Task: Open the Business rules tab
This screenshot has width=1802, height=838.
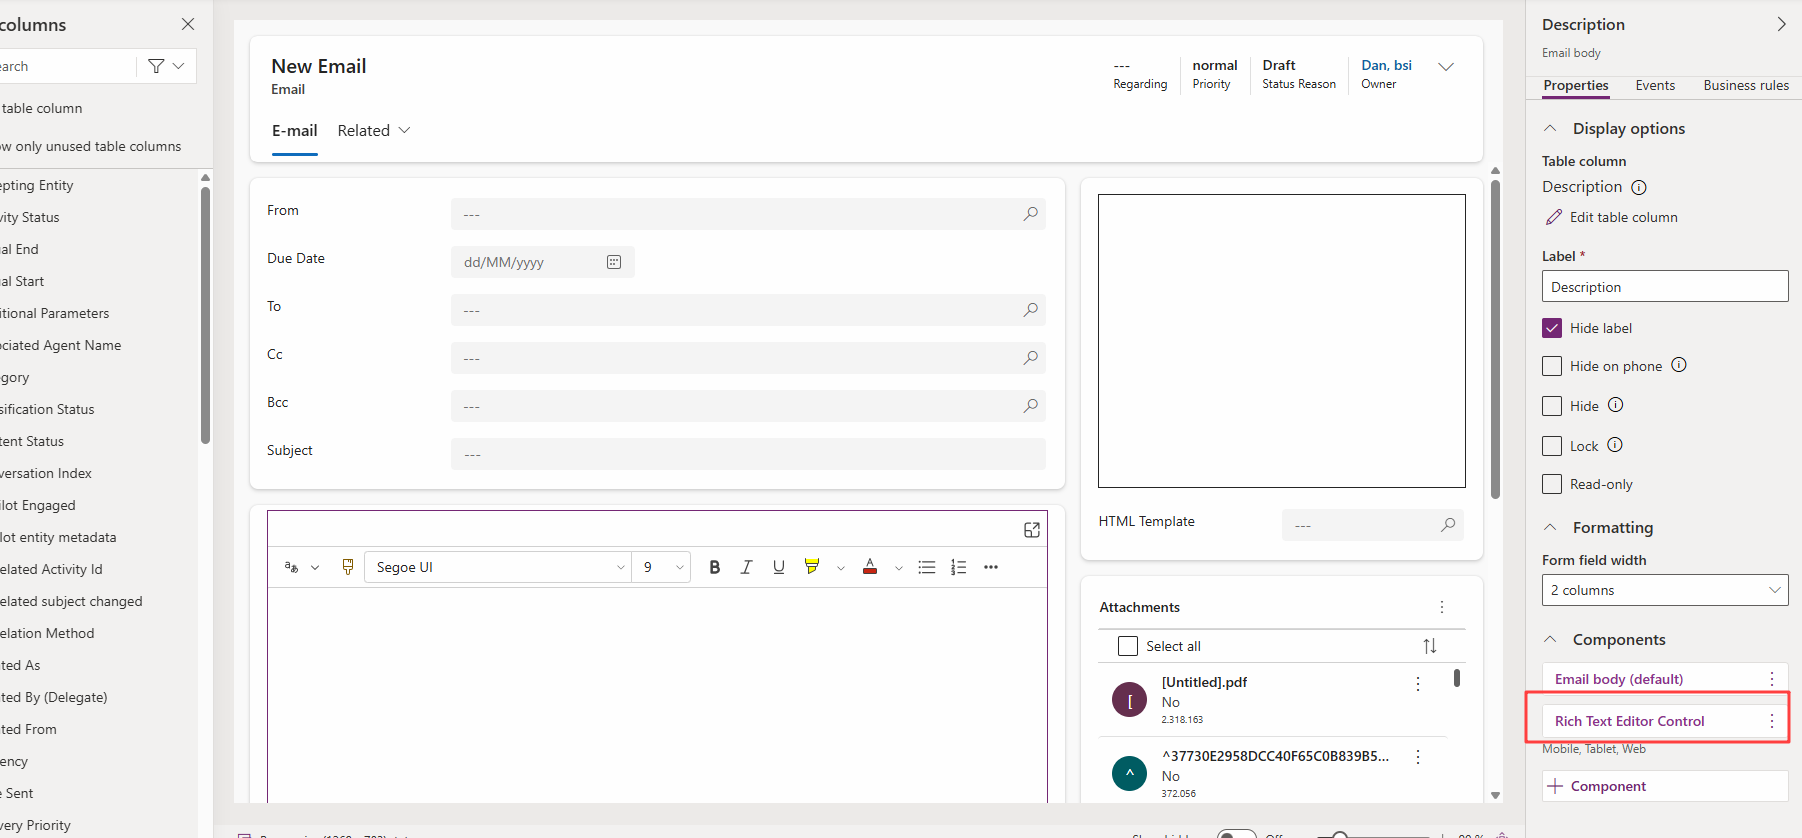Action: coord(1746,85)
